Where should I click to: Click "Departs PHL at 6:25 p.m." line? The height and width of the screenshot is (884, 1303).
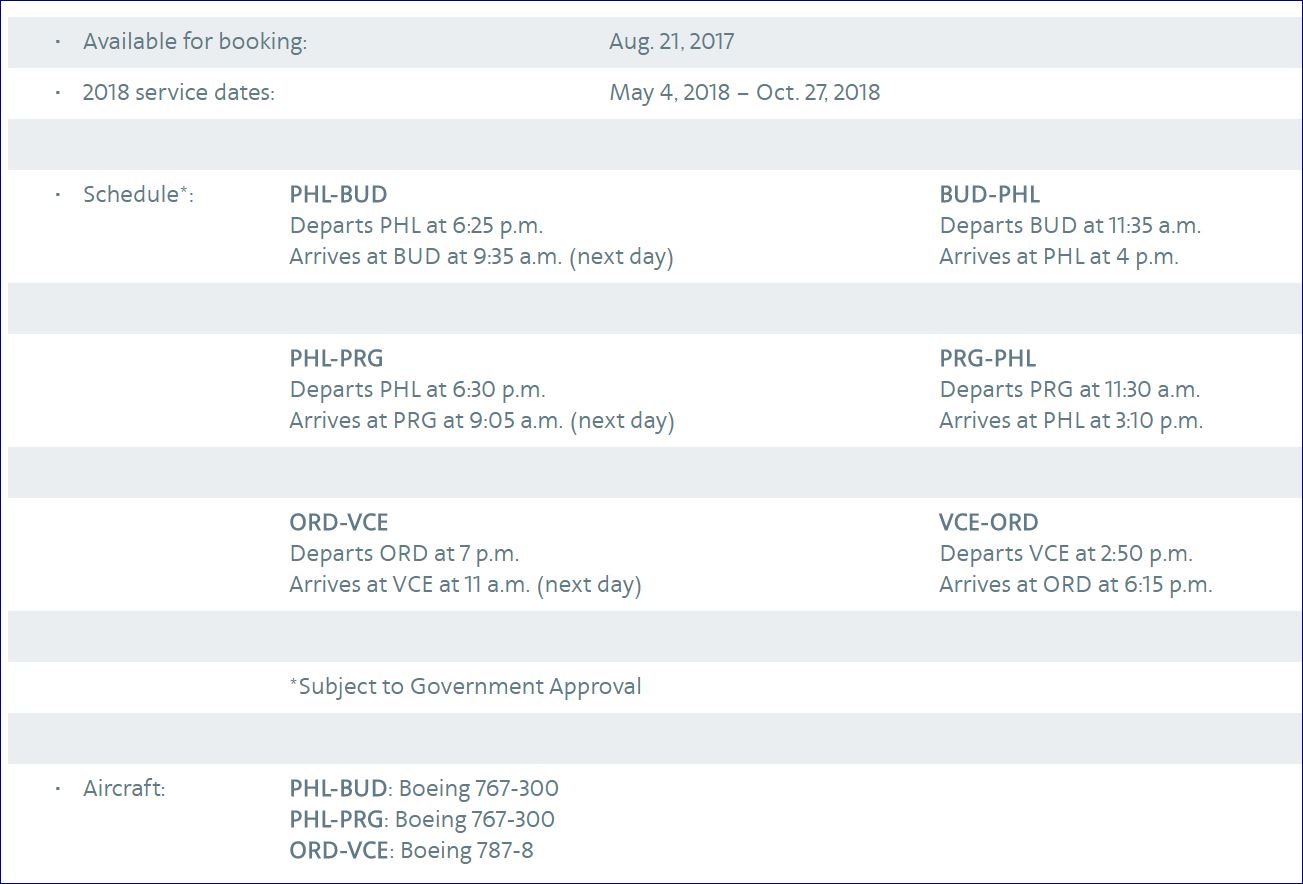(416, 226)
